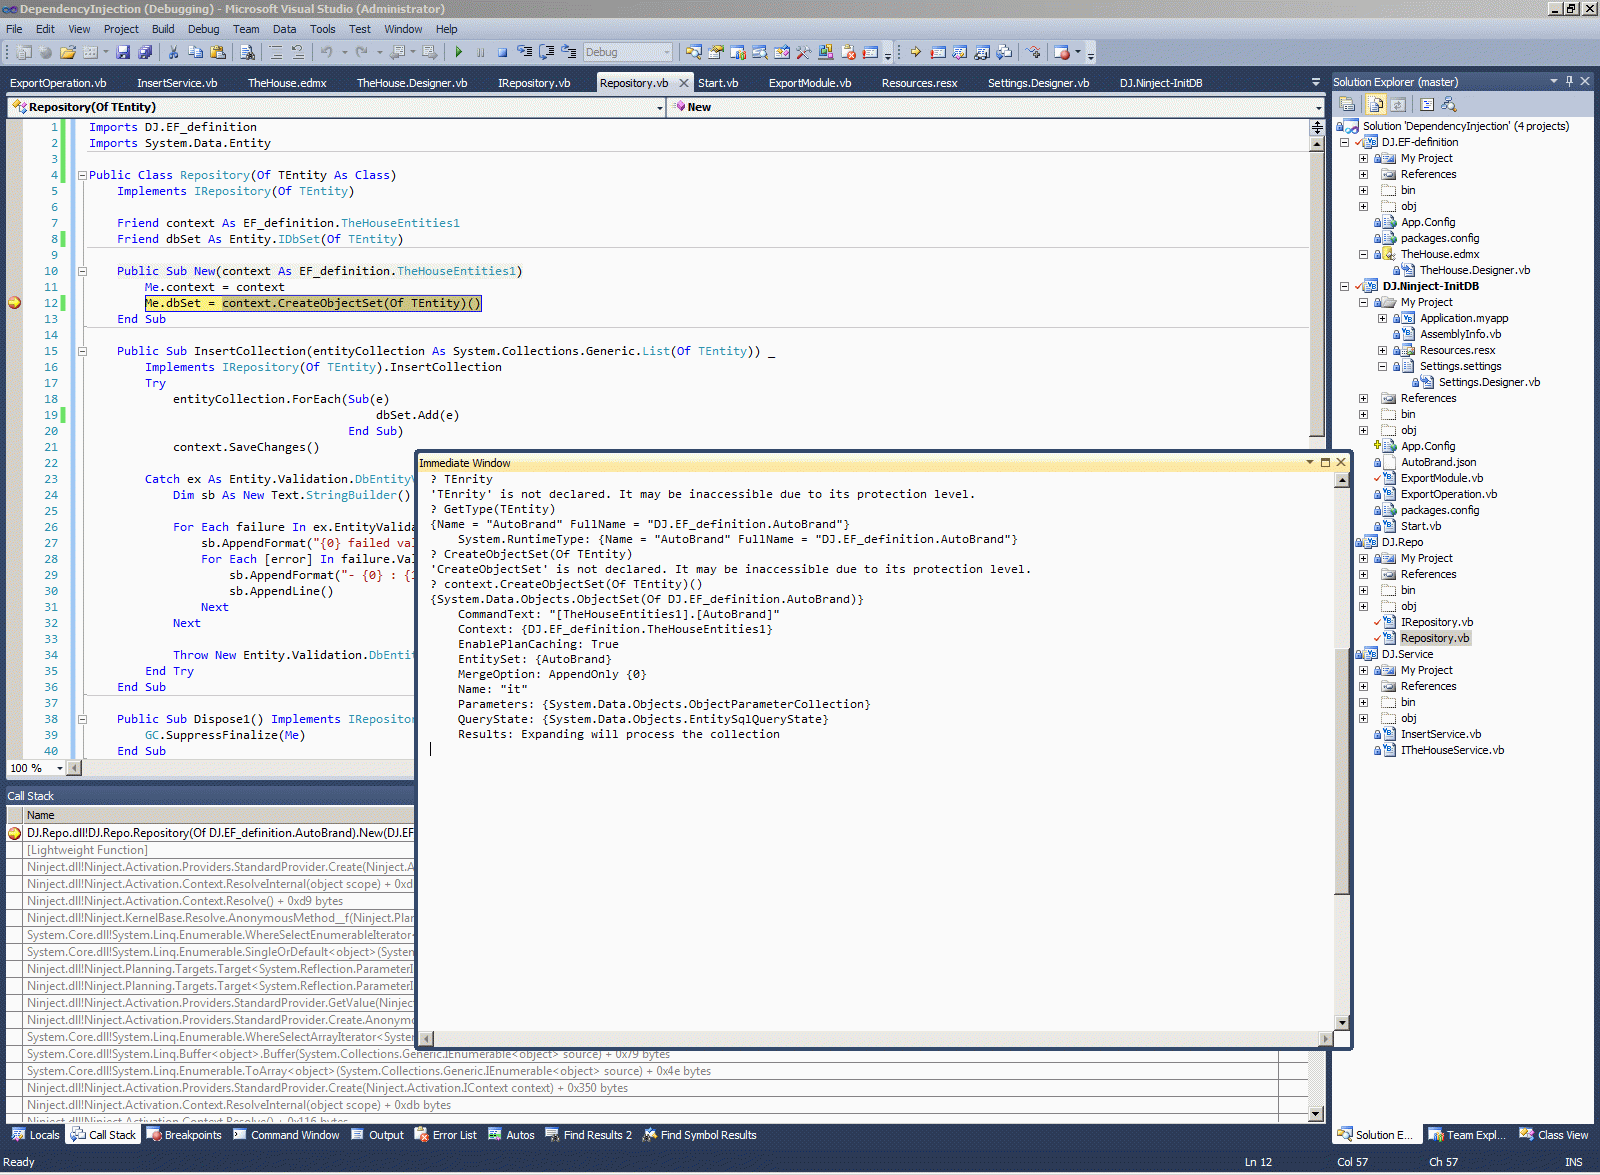
Task: Click the Immediate Window maximize button
Action: tap(1326, 462)
